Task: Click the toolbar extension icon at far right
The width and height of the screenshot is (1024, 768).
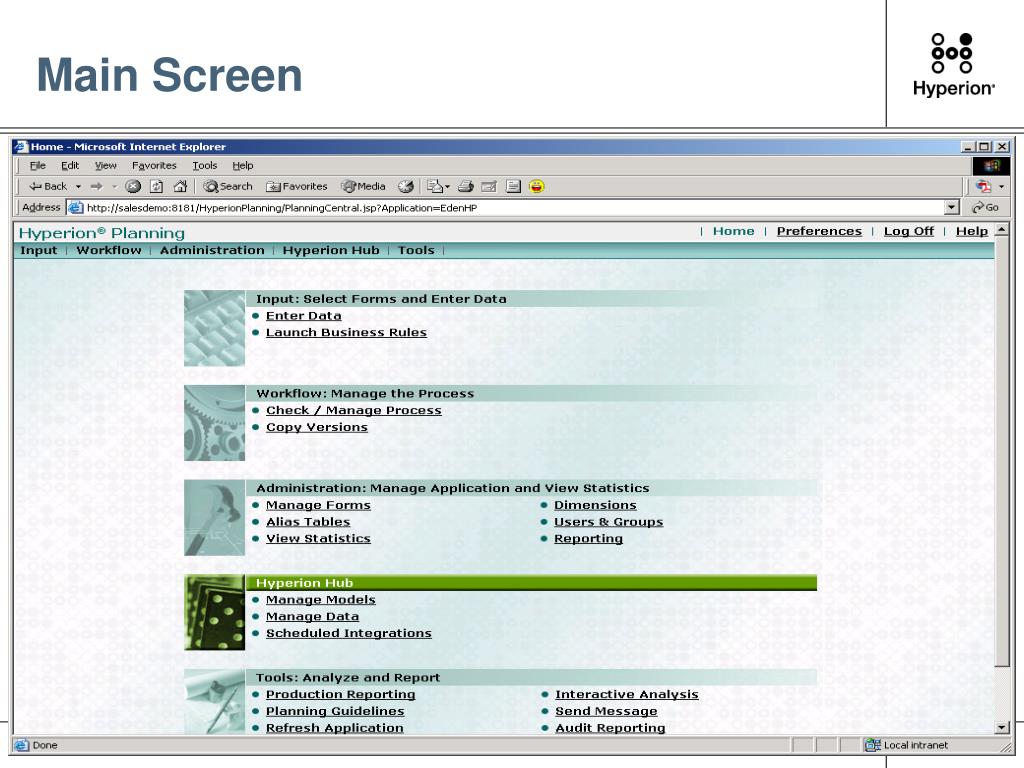Action: [984, 187]
